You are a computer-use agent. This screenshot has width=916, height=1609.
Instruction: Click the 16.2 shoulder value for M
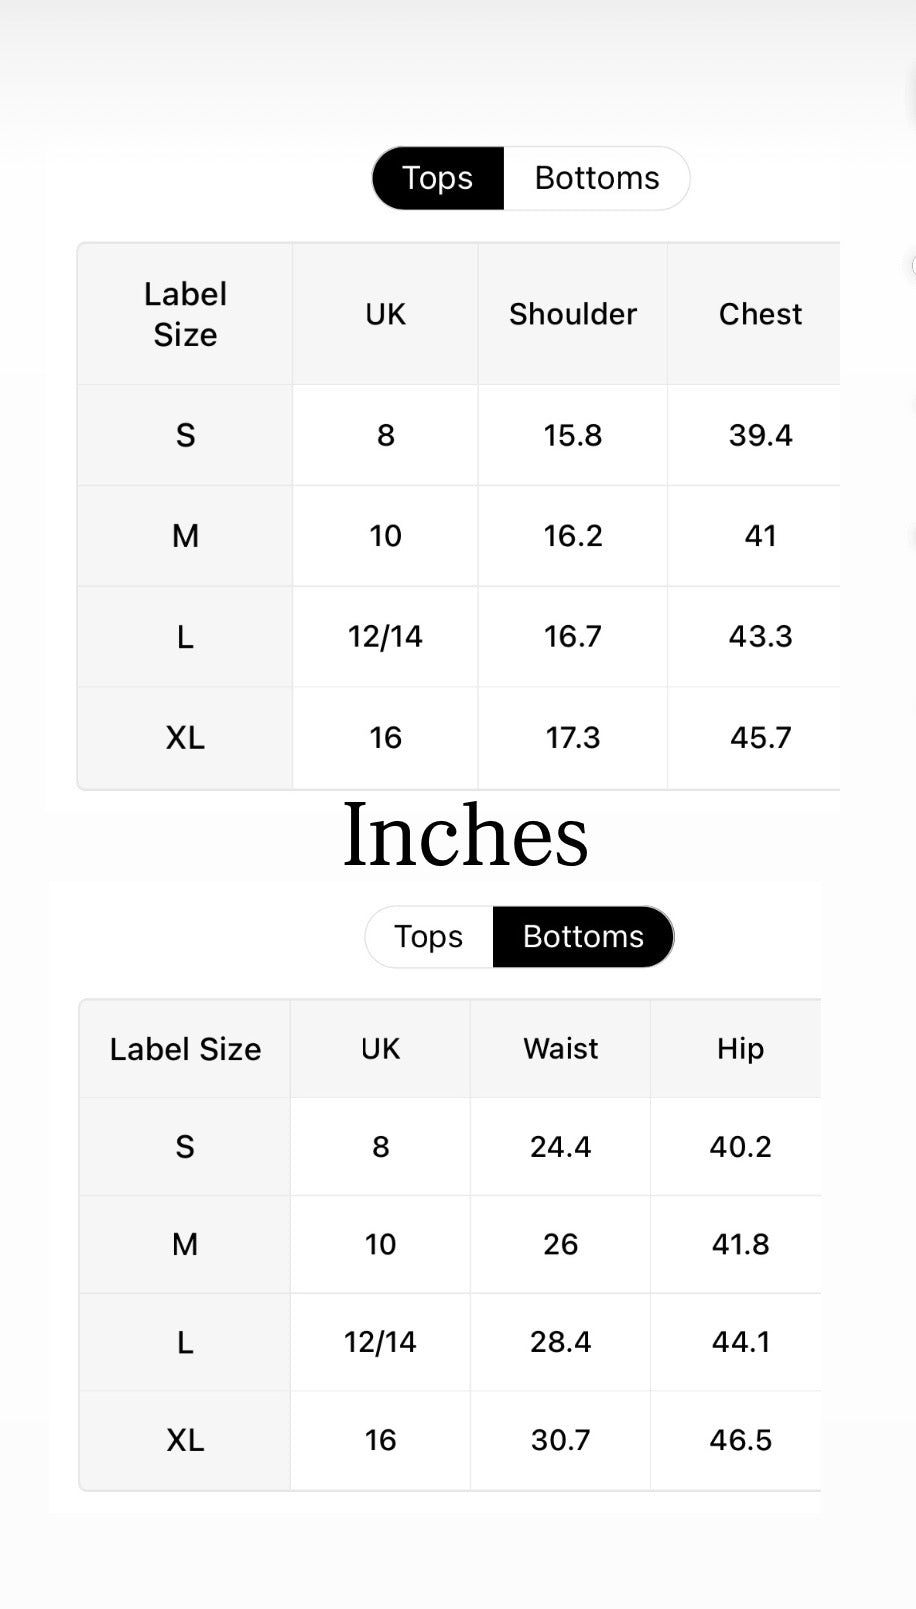pyautogui.click(x=573, y=536)
